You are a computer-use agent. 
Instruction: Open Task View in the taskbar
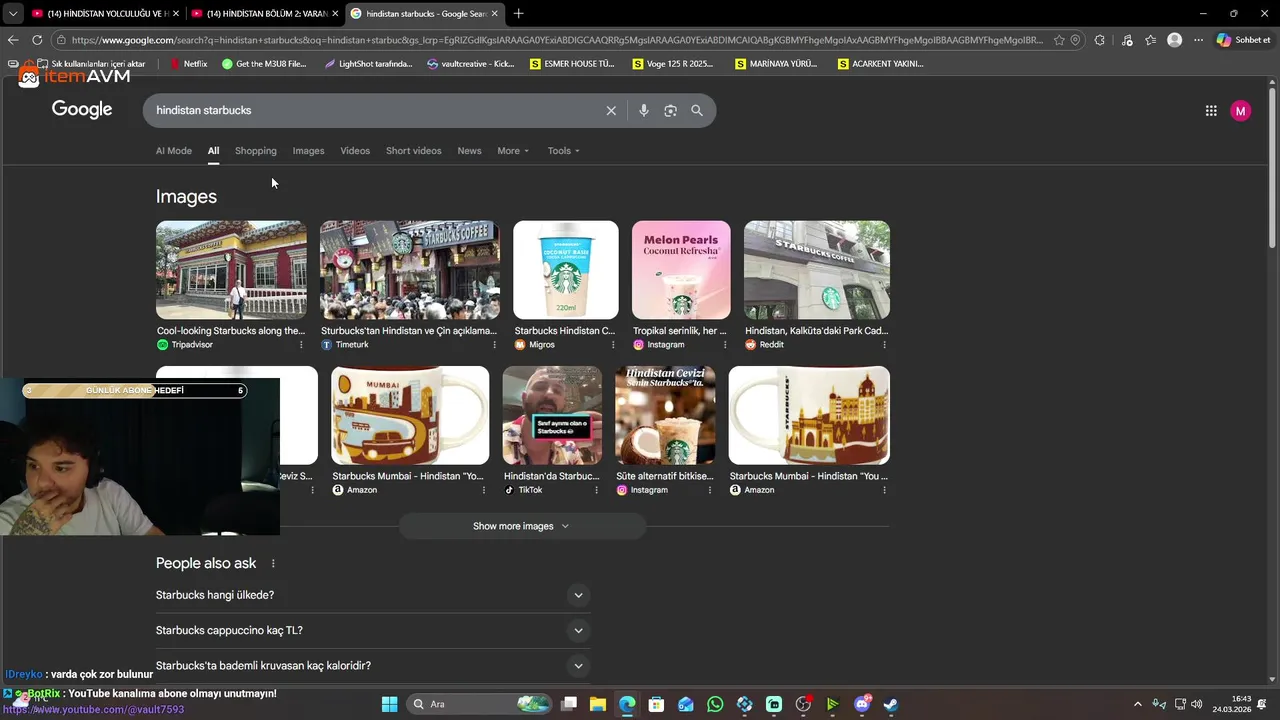click(569, 704)
